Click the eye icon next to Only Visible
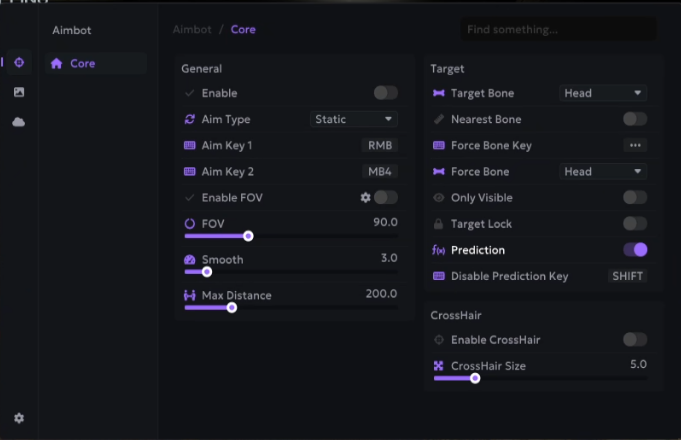The width and height of the screenshot is (681, 440). (438, 198)
